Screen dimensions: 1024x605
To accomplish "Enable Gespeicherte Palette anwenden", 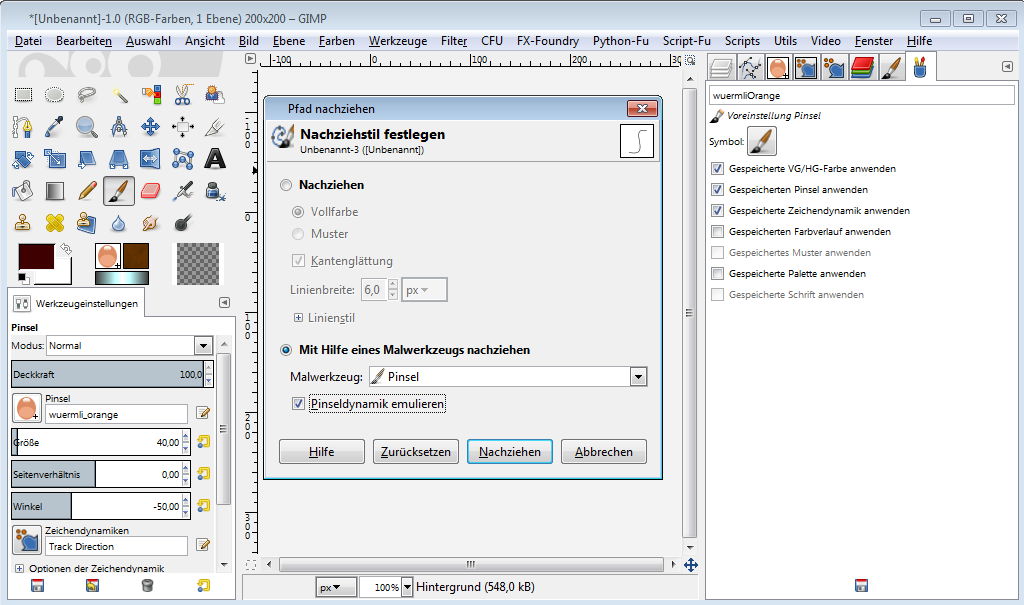I will click(x=717, y=273).
